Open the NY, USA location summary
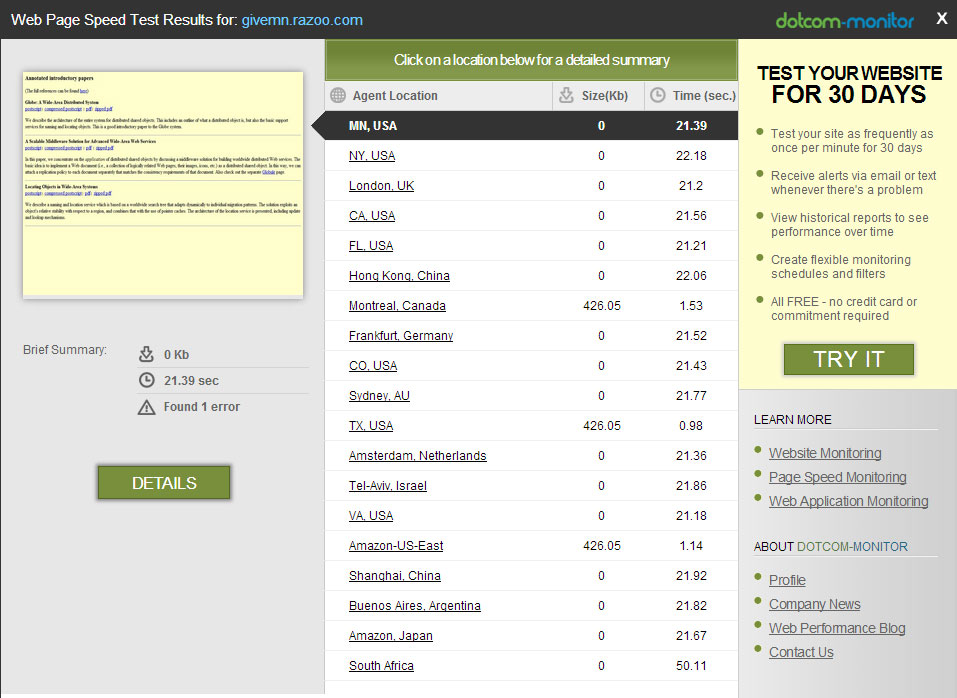 click(372, 156)
